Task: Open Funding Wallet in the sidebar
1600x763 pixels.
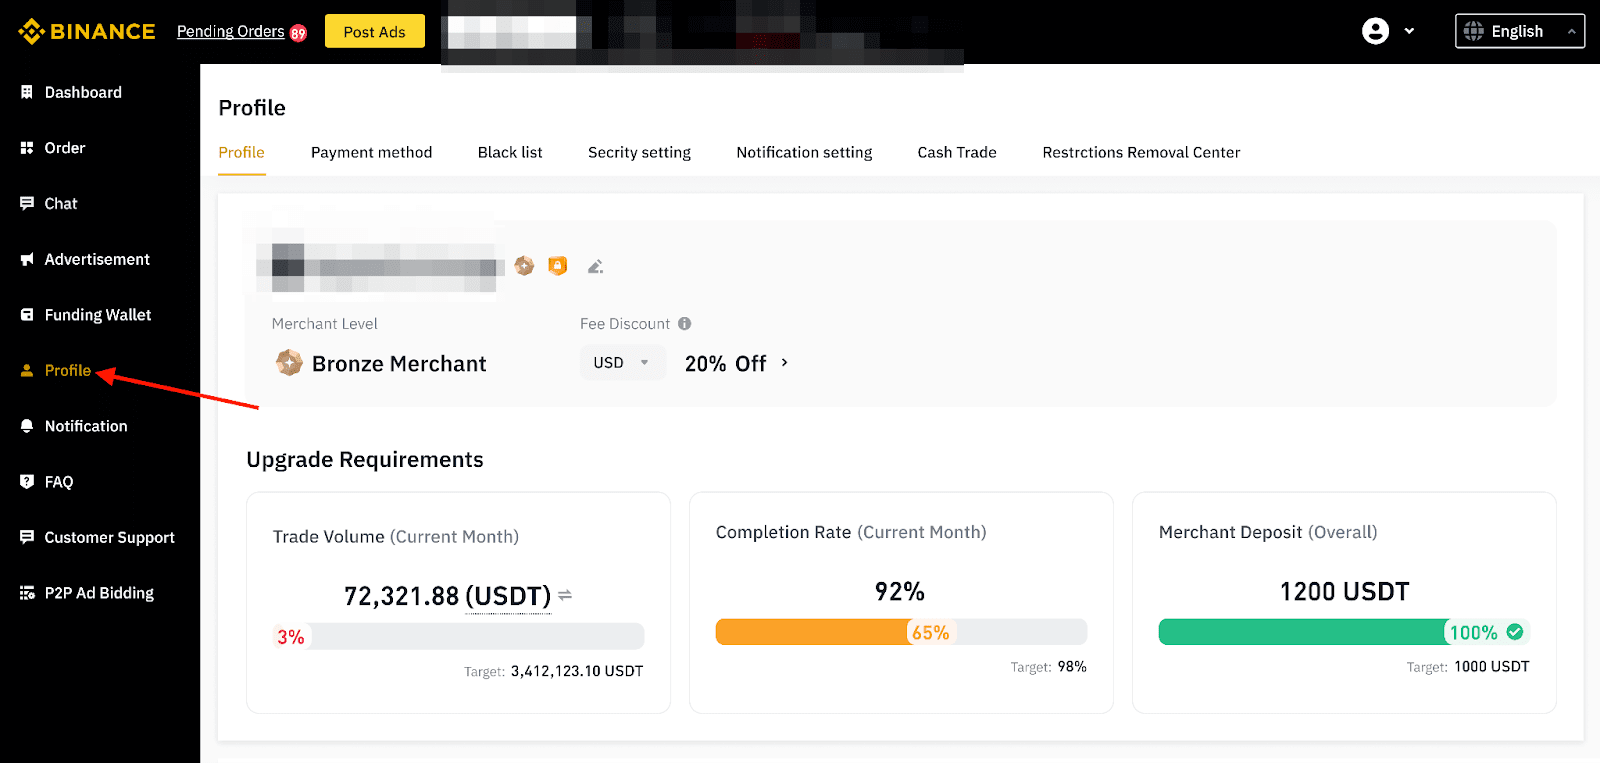Action: [97, 315]
